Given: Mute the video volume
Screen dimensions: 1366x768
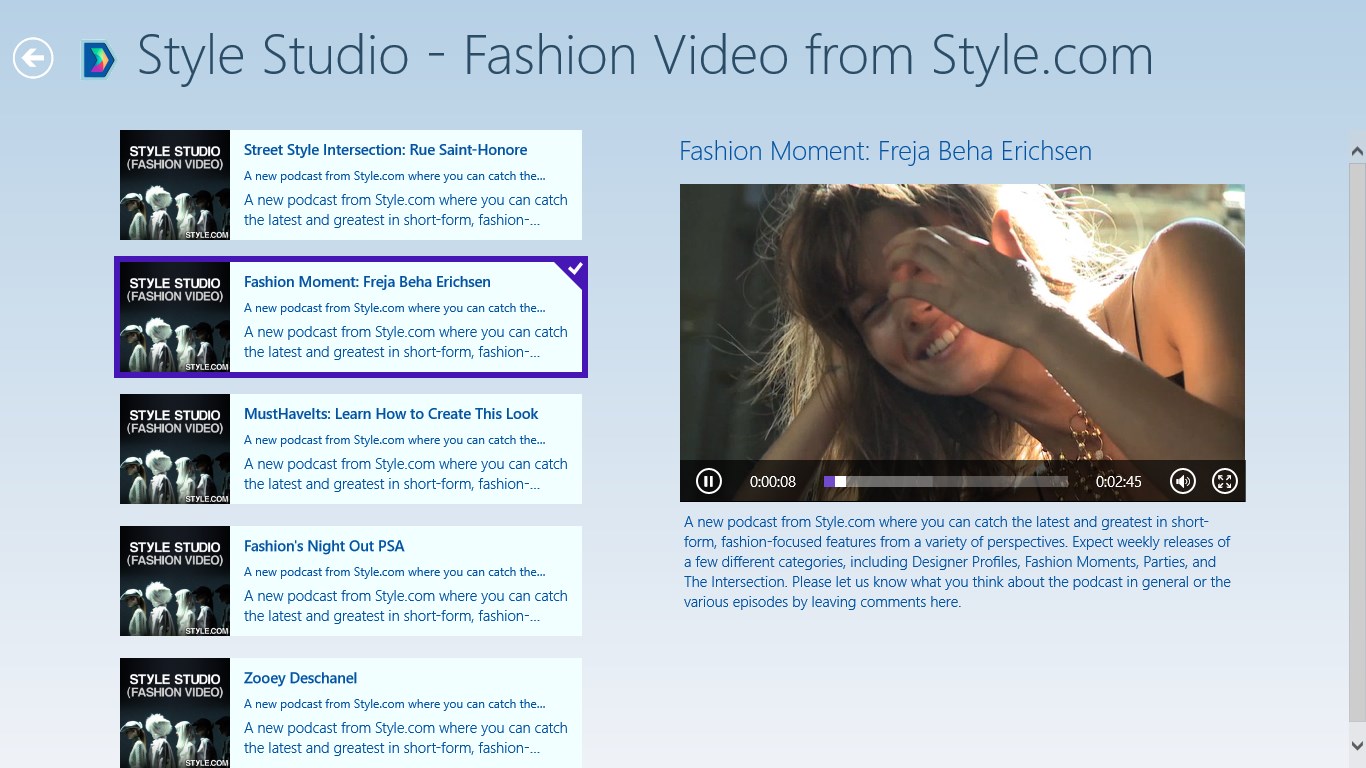Looking at the screenshot, I should (1183, 481).
